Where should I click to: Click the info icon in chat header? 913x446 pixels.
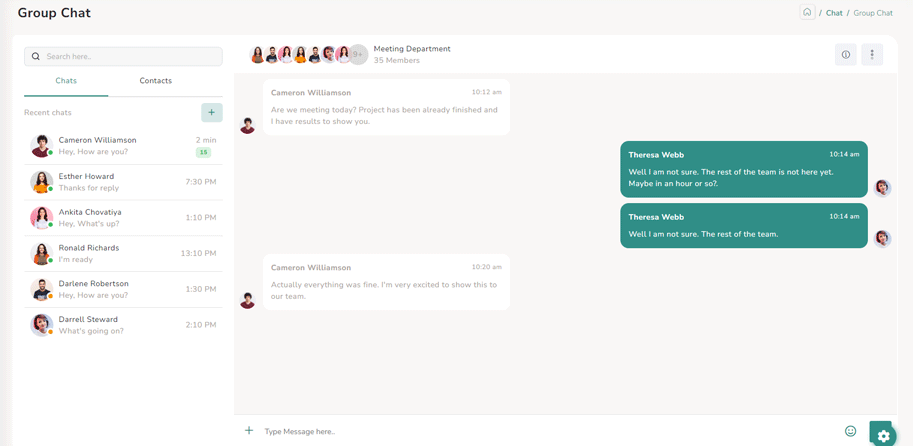845,55
